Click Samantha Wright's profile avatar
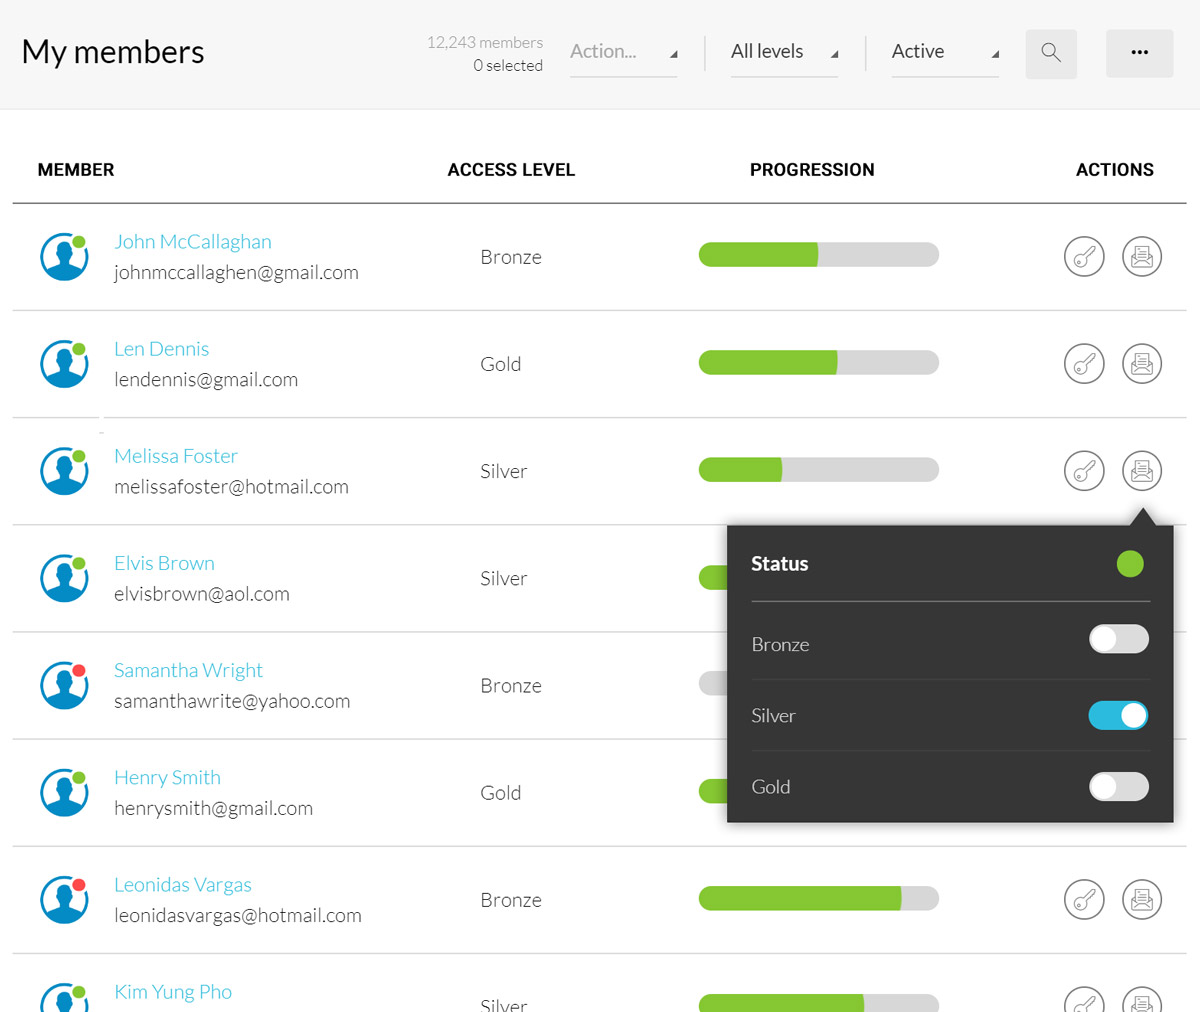This screenshot has height=1012, width=1200. [x=64, y=686]
